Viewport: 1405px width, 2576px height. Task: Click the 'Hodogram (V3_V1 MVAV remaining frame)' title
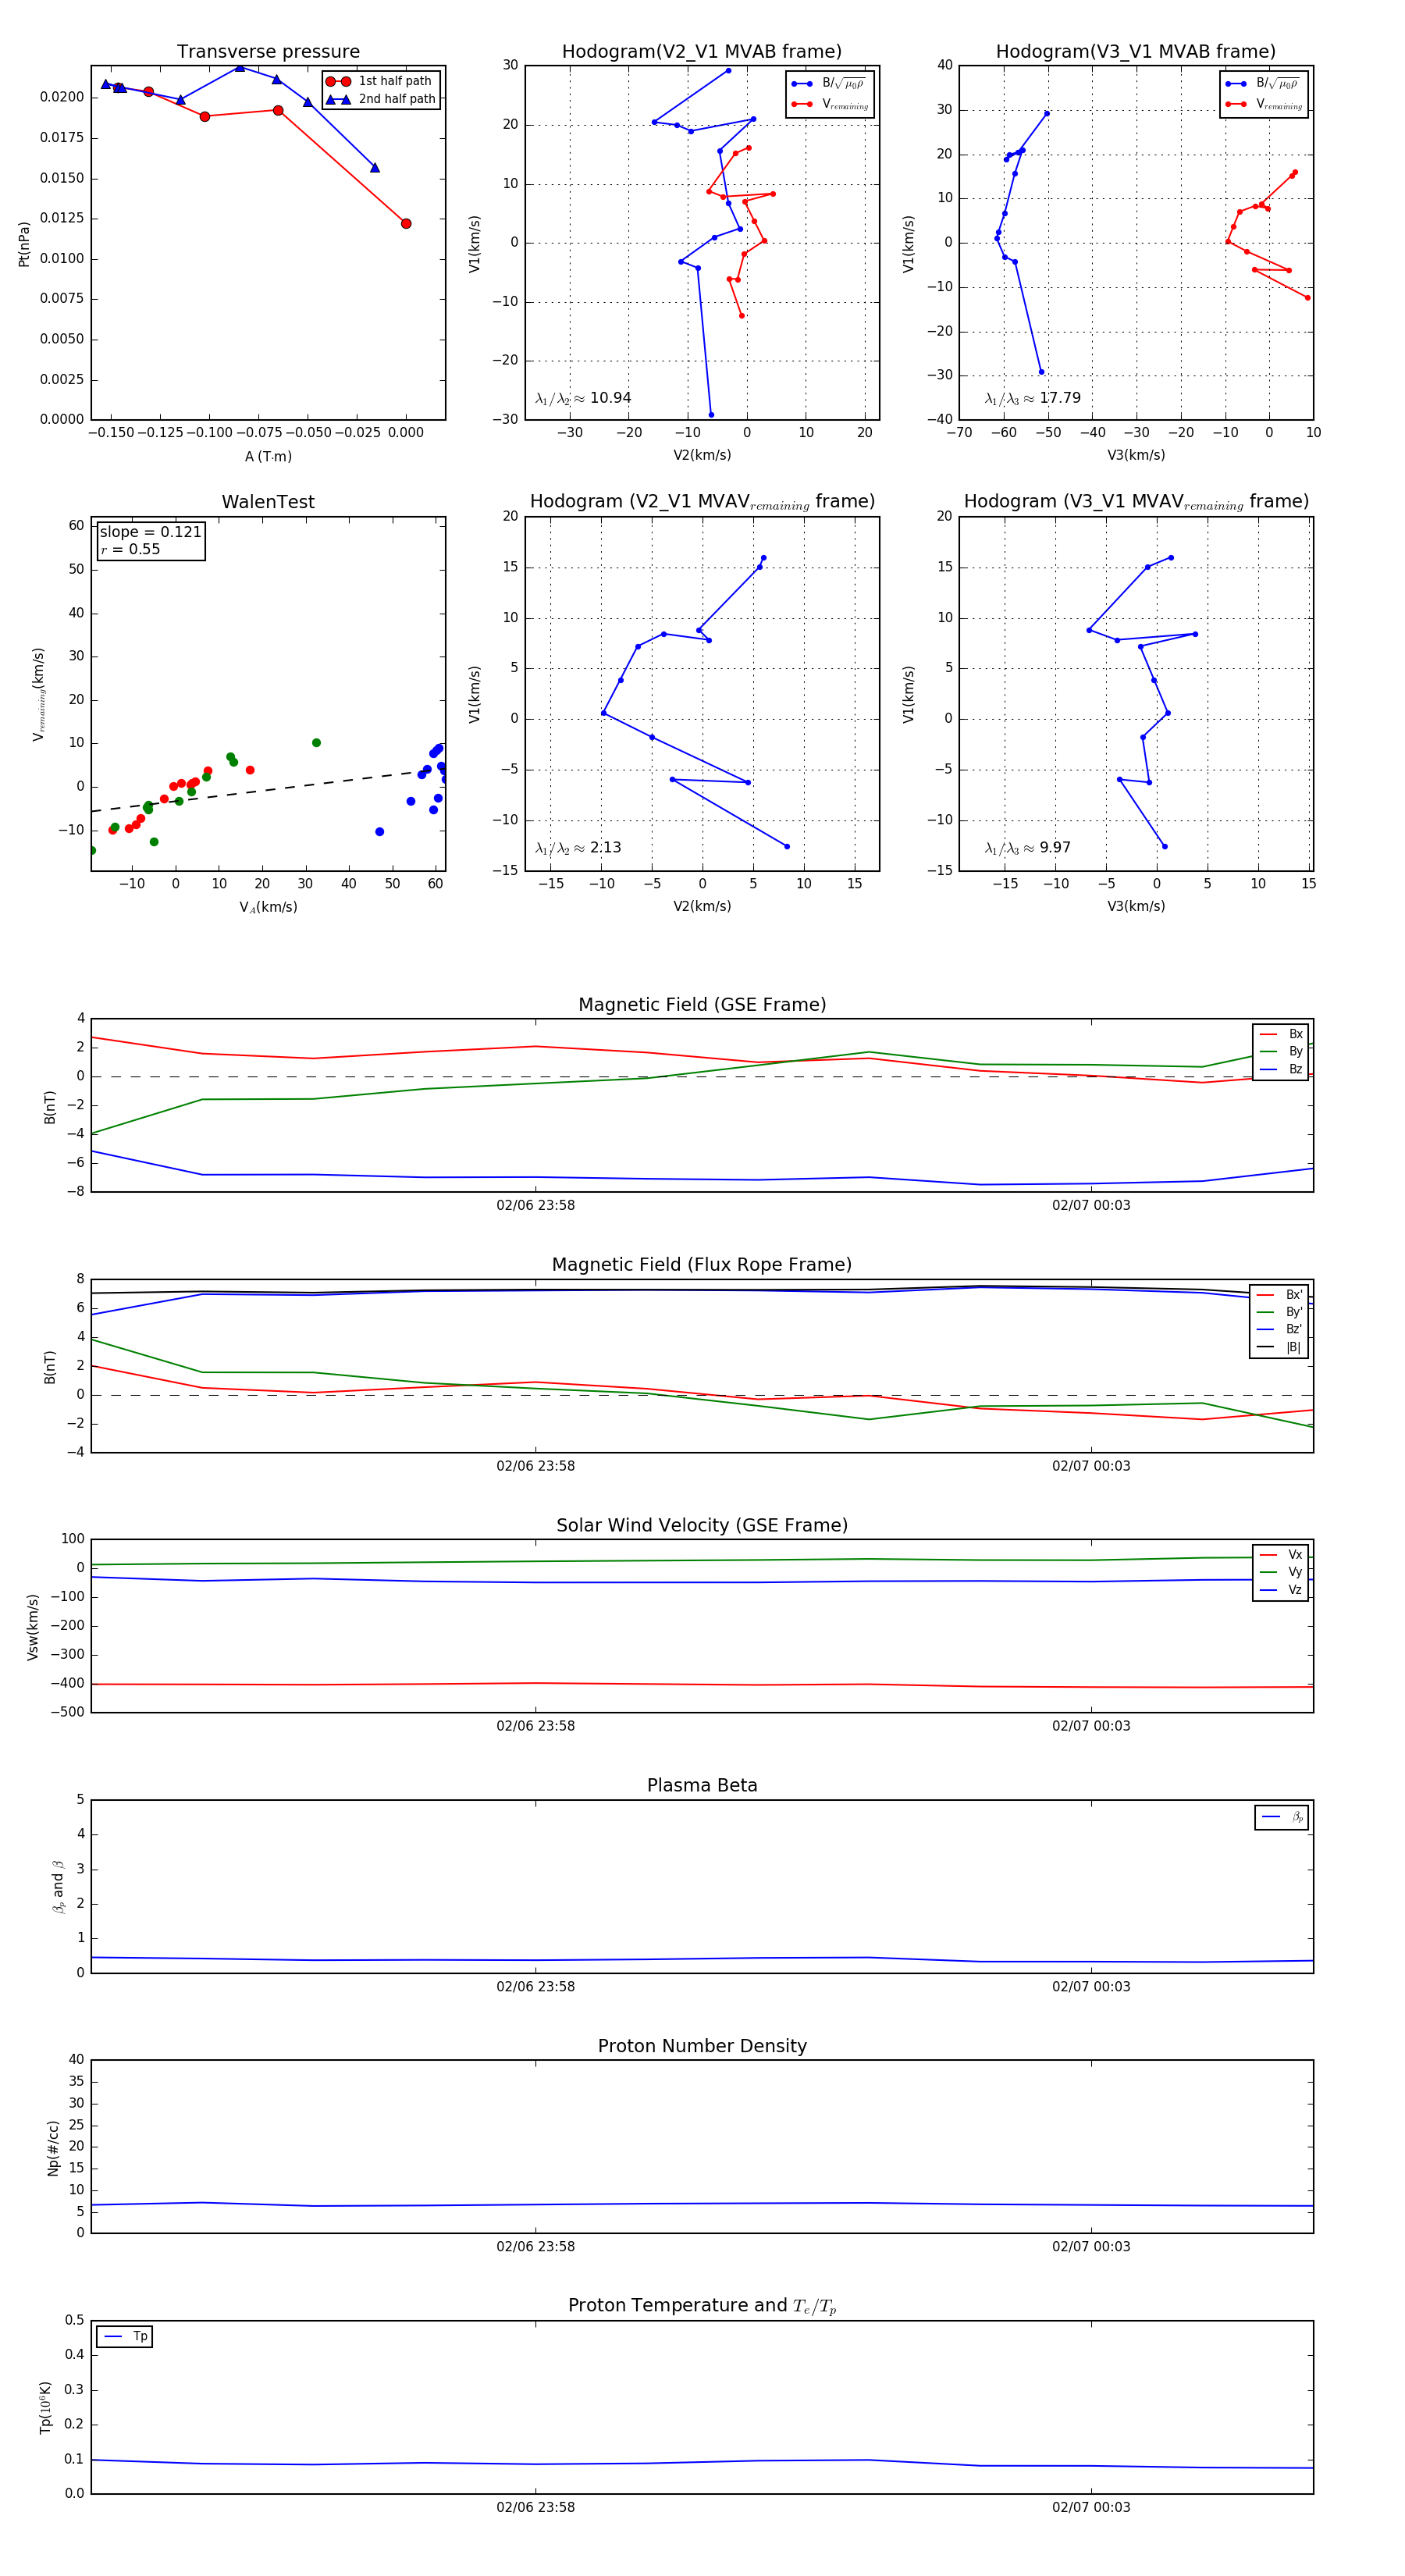click(x=1136, y=502)
